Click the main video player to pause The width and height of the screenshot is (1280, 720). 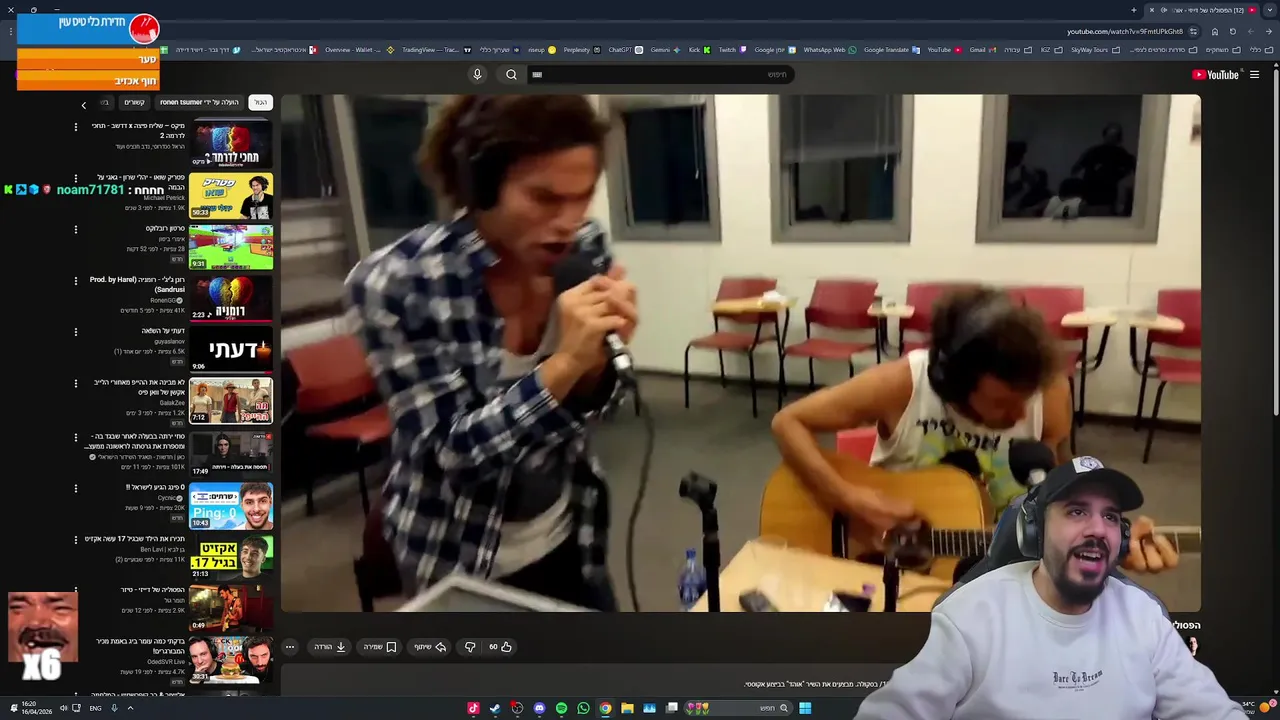(x=740, y=353)
